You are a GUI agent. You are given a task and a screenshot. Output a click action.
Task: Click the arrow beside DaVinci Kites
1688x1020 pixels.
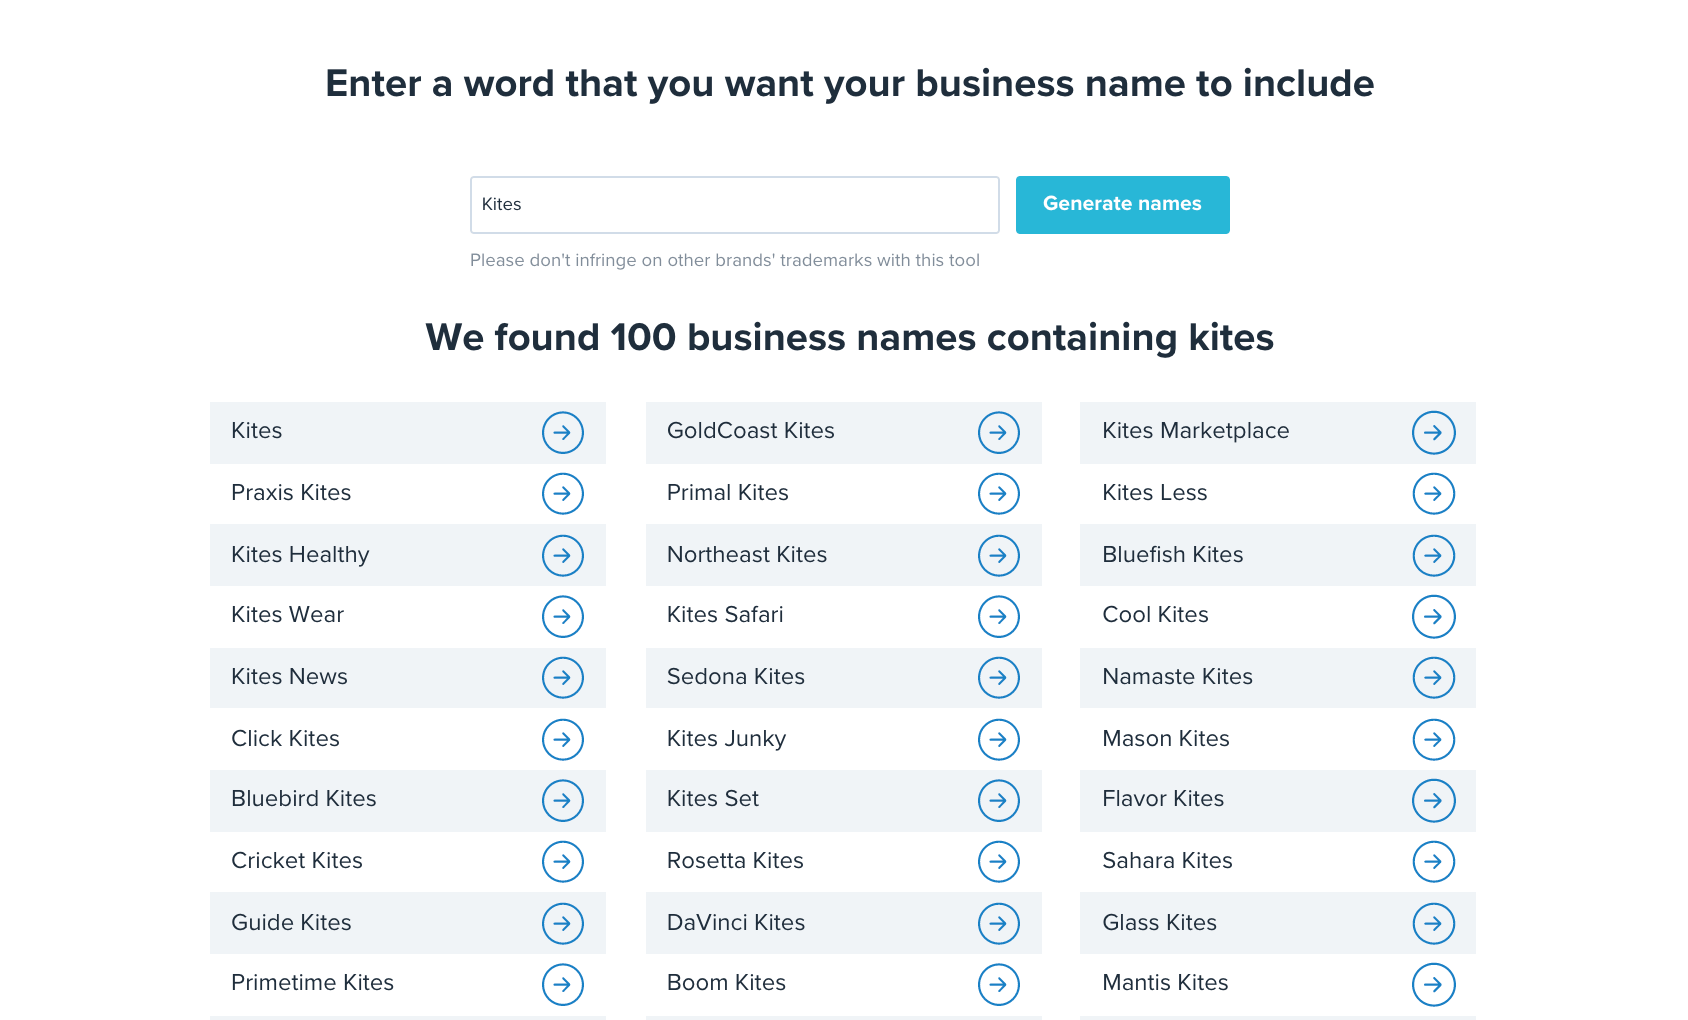pyautogui.click(x=999, y=924)
